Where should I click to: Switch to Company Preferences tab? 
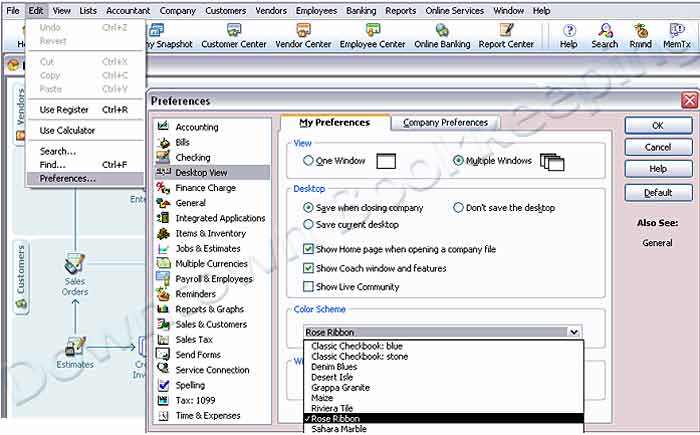point(445,123)
